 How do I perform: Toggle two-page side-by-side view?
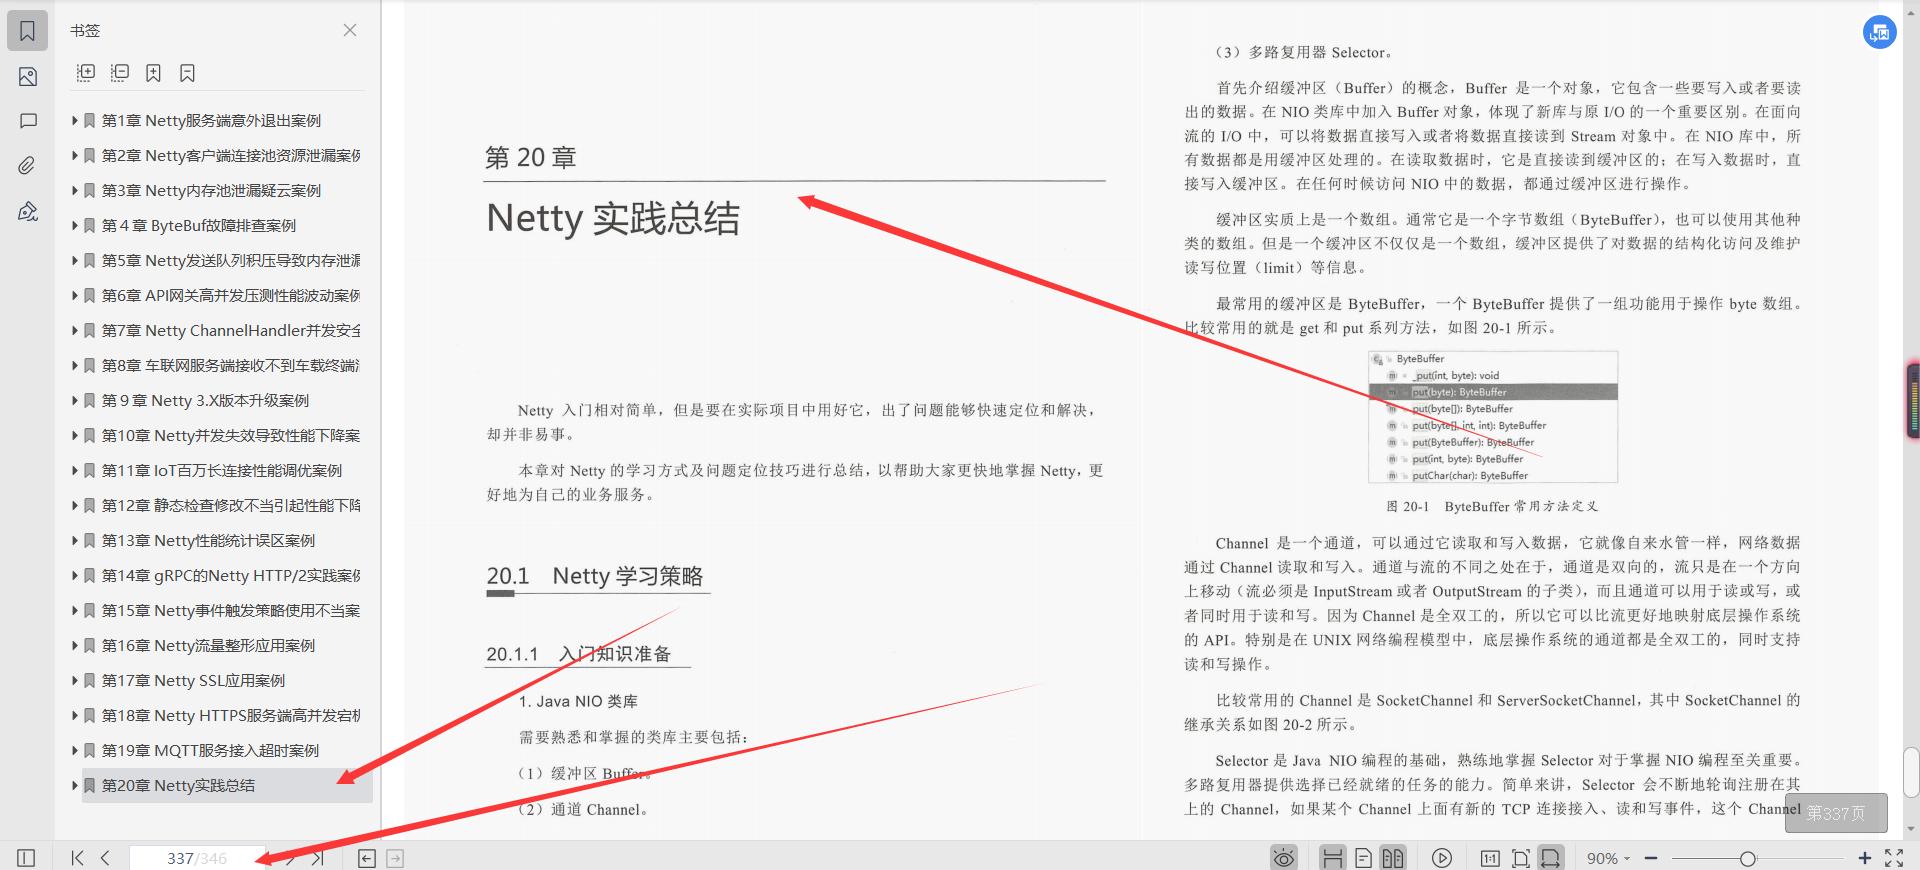(x=1393, y=858)
